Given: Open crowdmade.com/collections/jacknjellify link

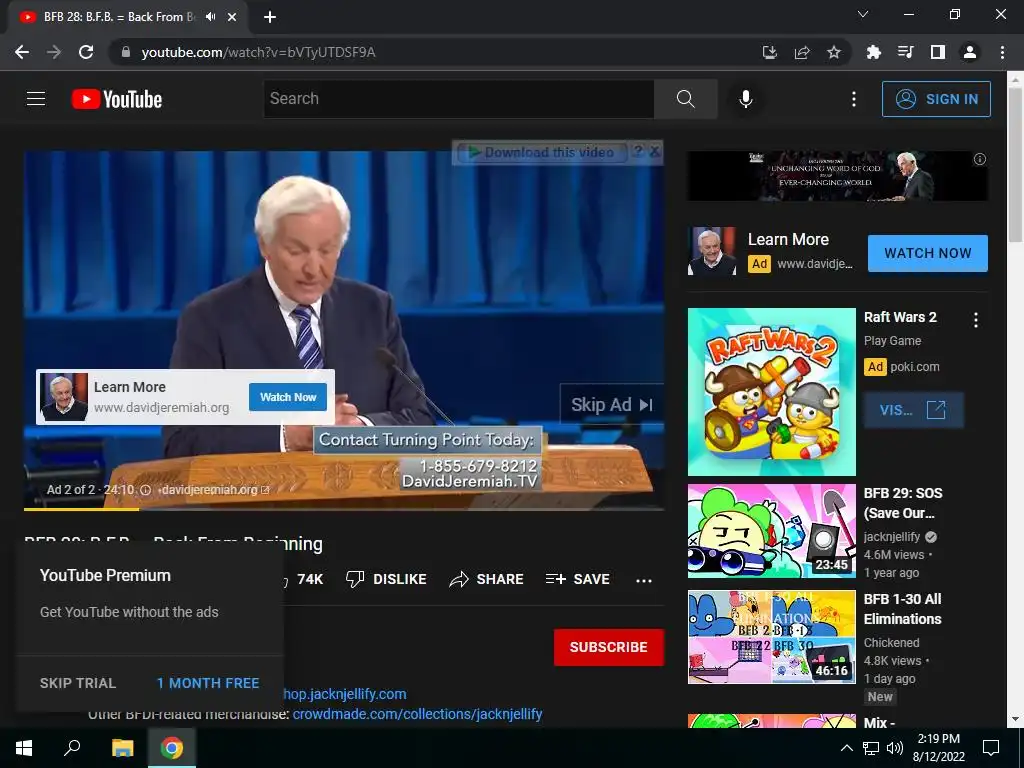Looking at the screenshot, I should point(417,714).
